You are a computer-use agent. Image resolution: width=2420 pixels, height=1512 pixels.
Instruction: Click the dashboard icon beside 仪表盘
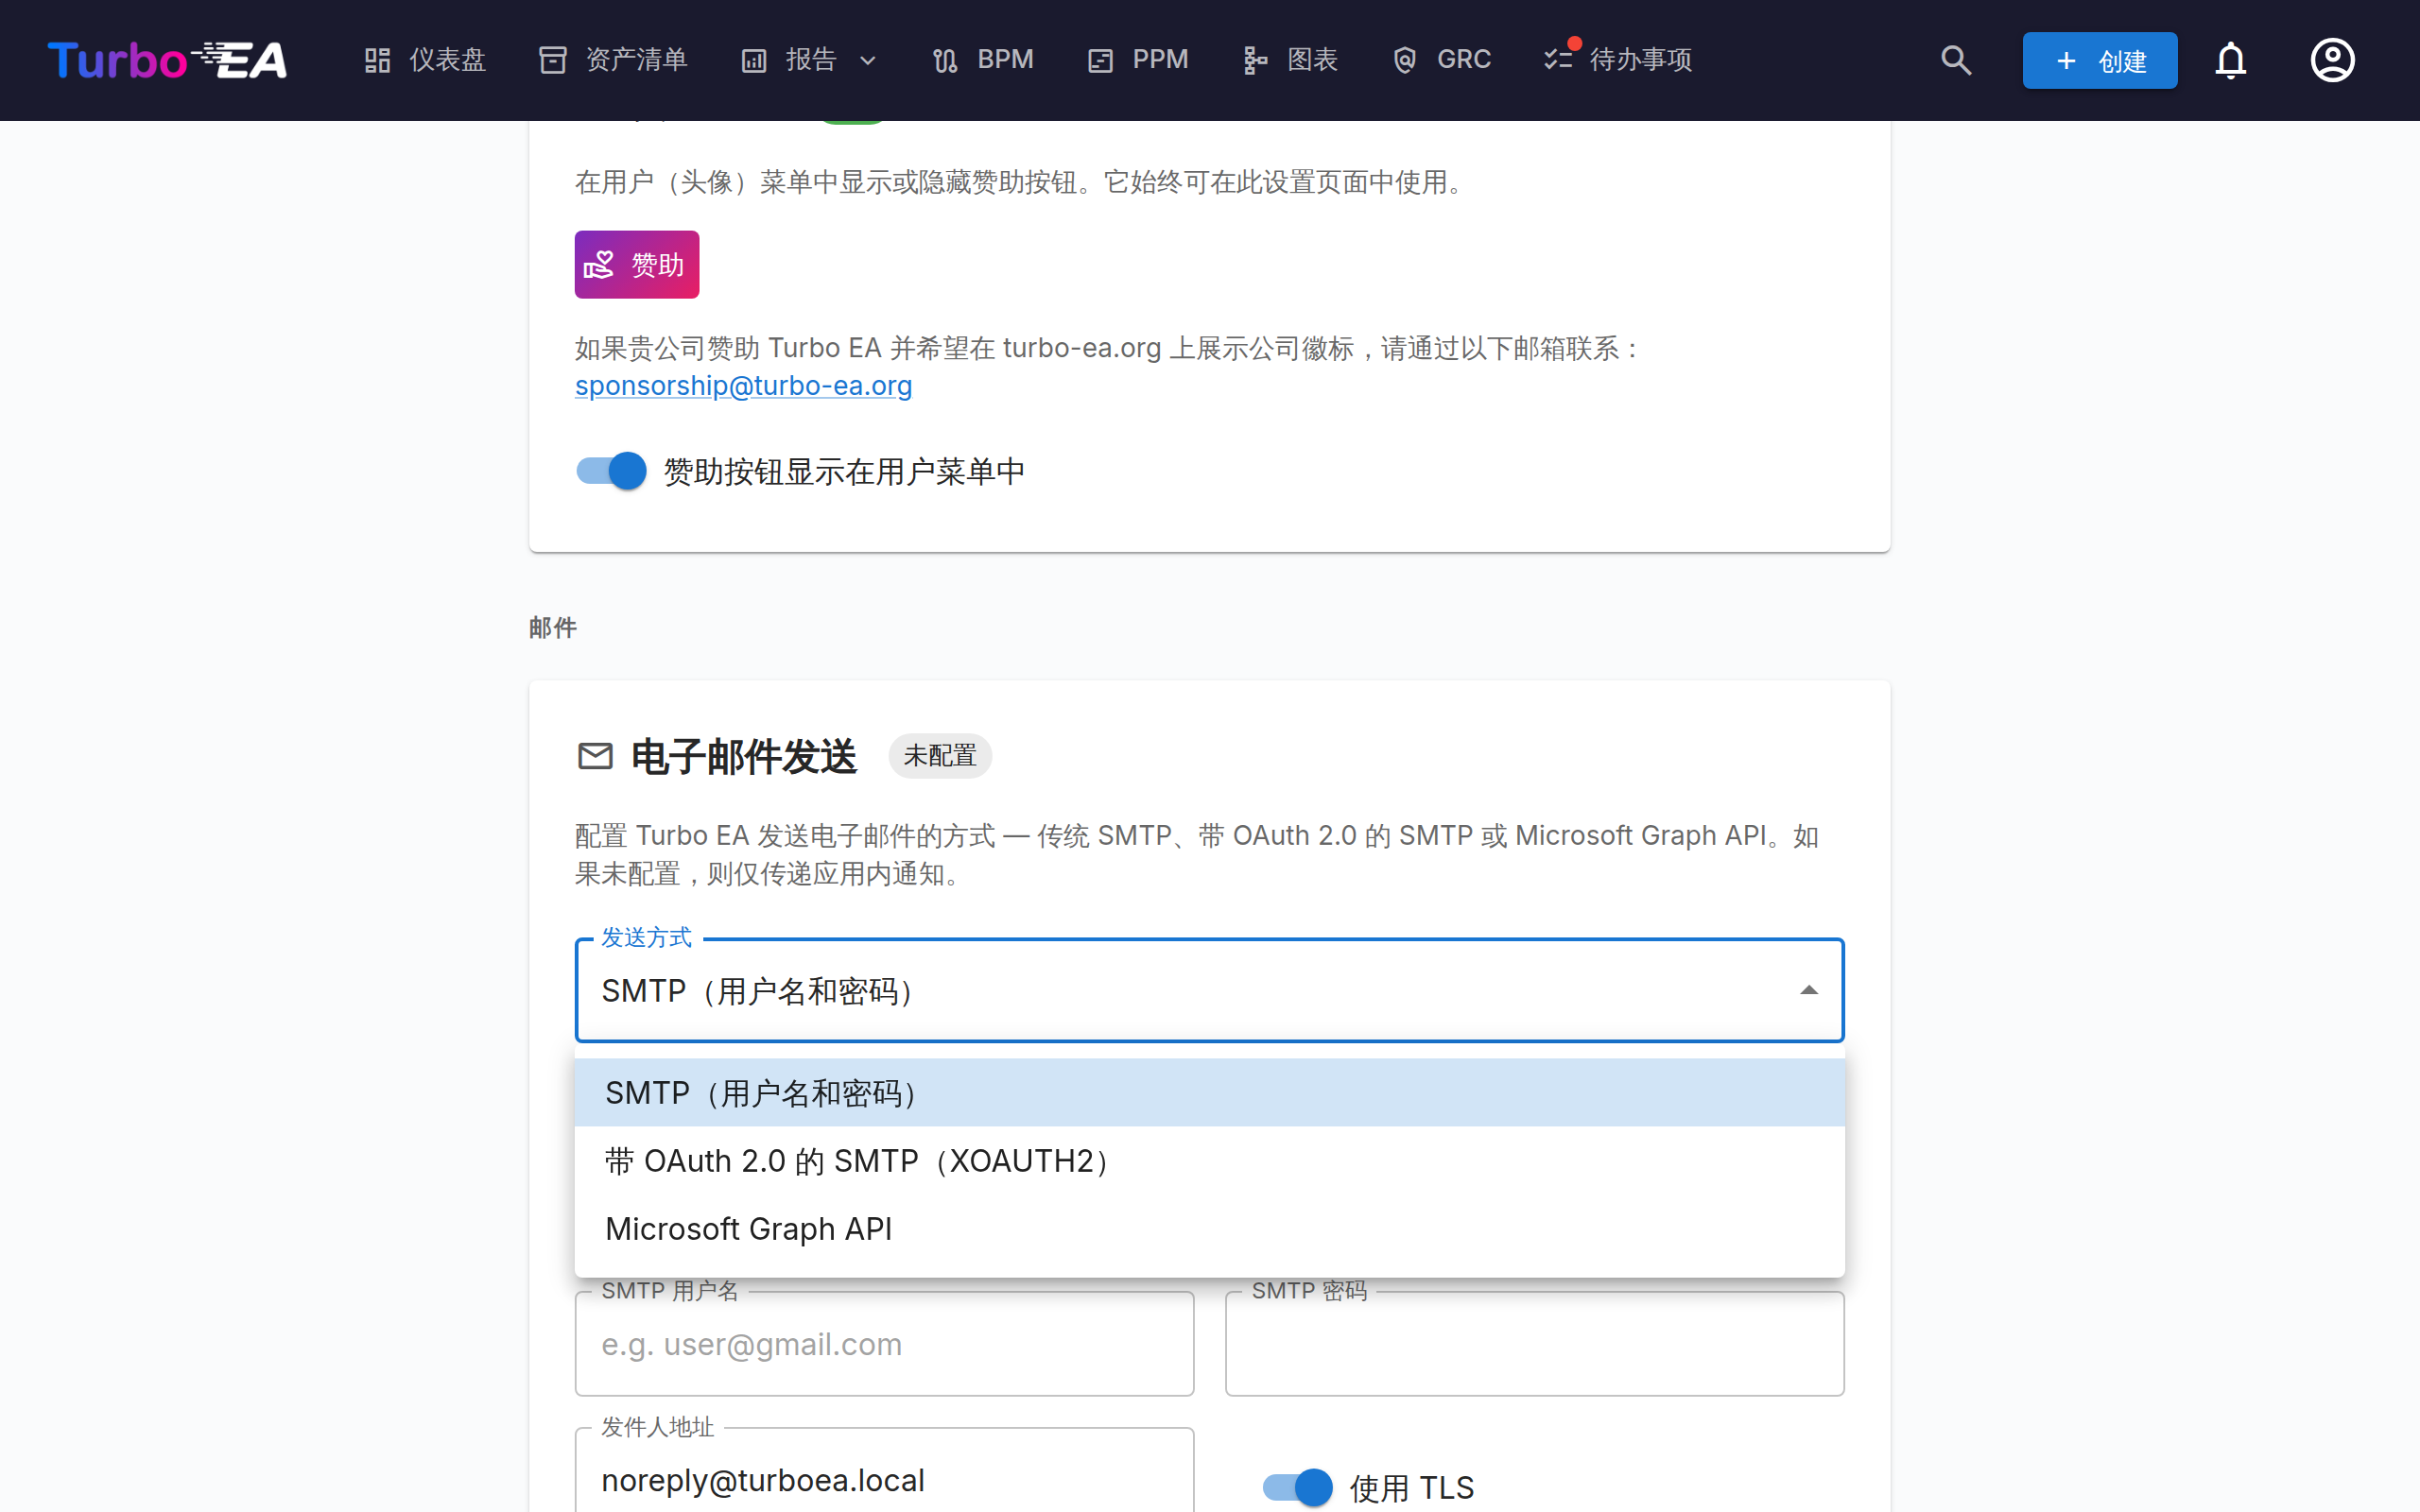pyautogui.click(x=377, y=60)
